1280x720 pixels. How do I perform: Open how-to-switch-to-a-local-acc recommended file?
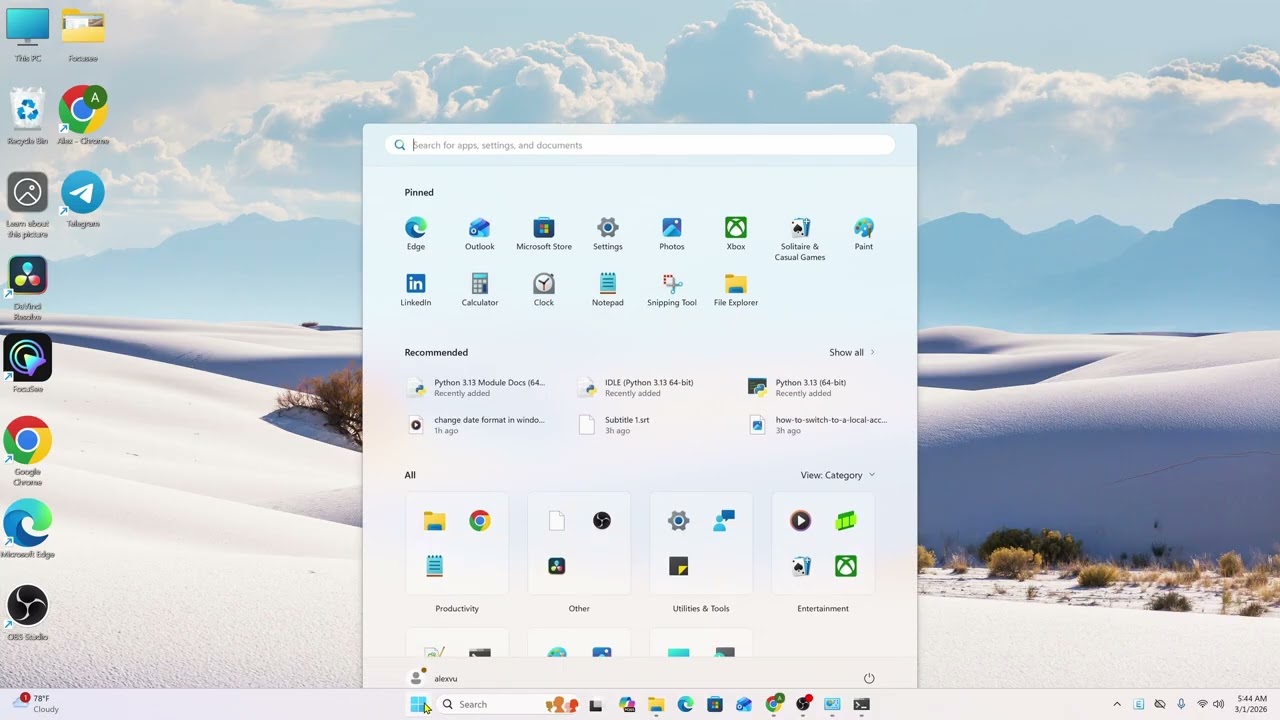coord(818,425)
